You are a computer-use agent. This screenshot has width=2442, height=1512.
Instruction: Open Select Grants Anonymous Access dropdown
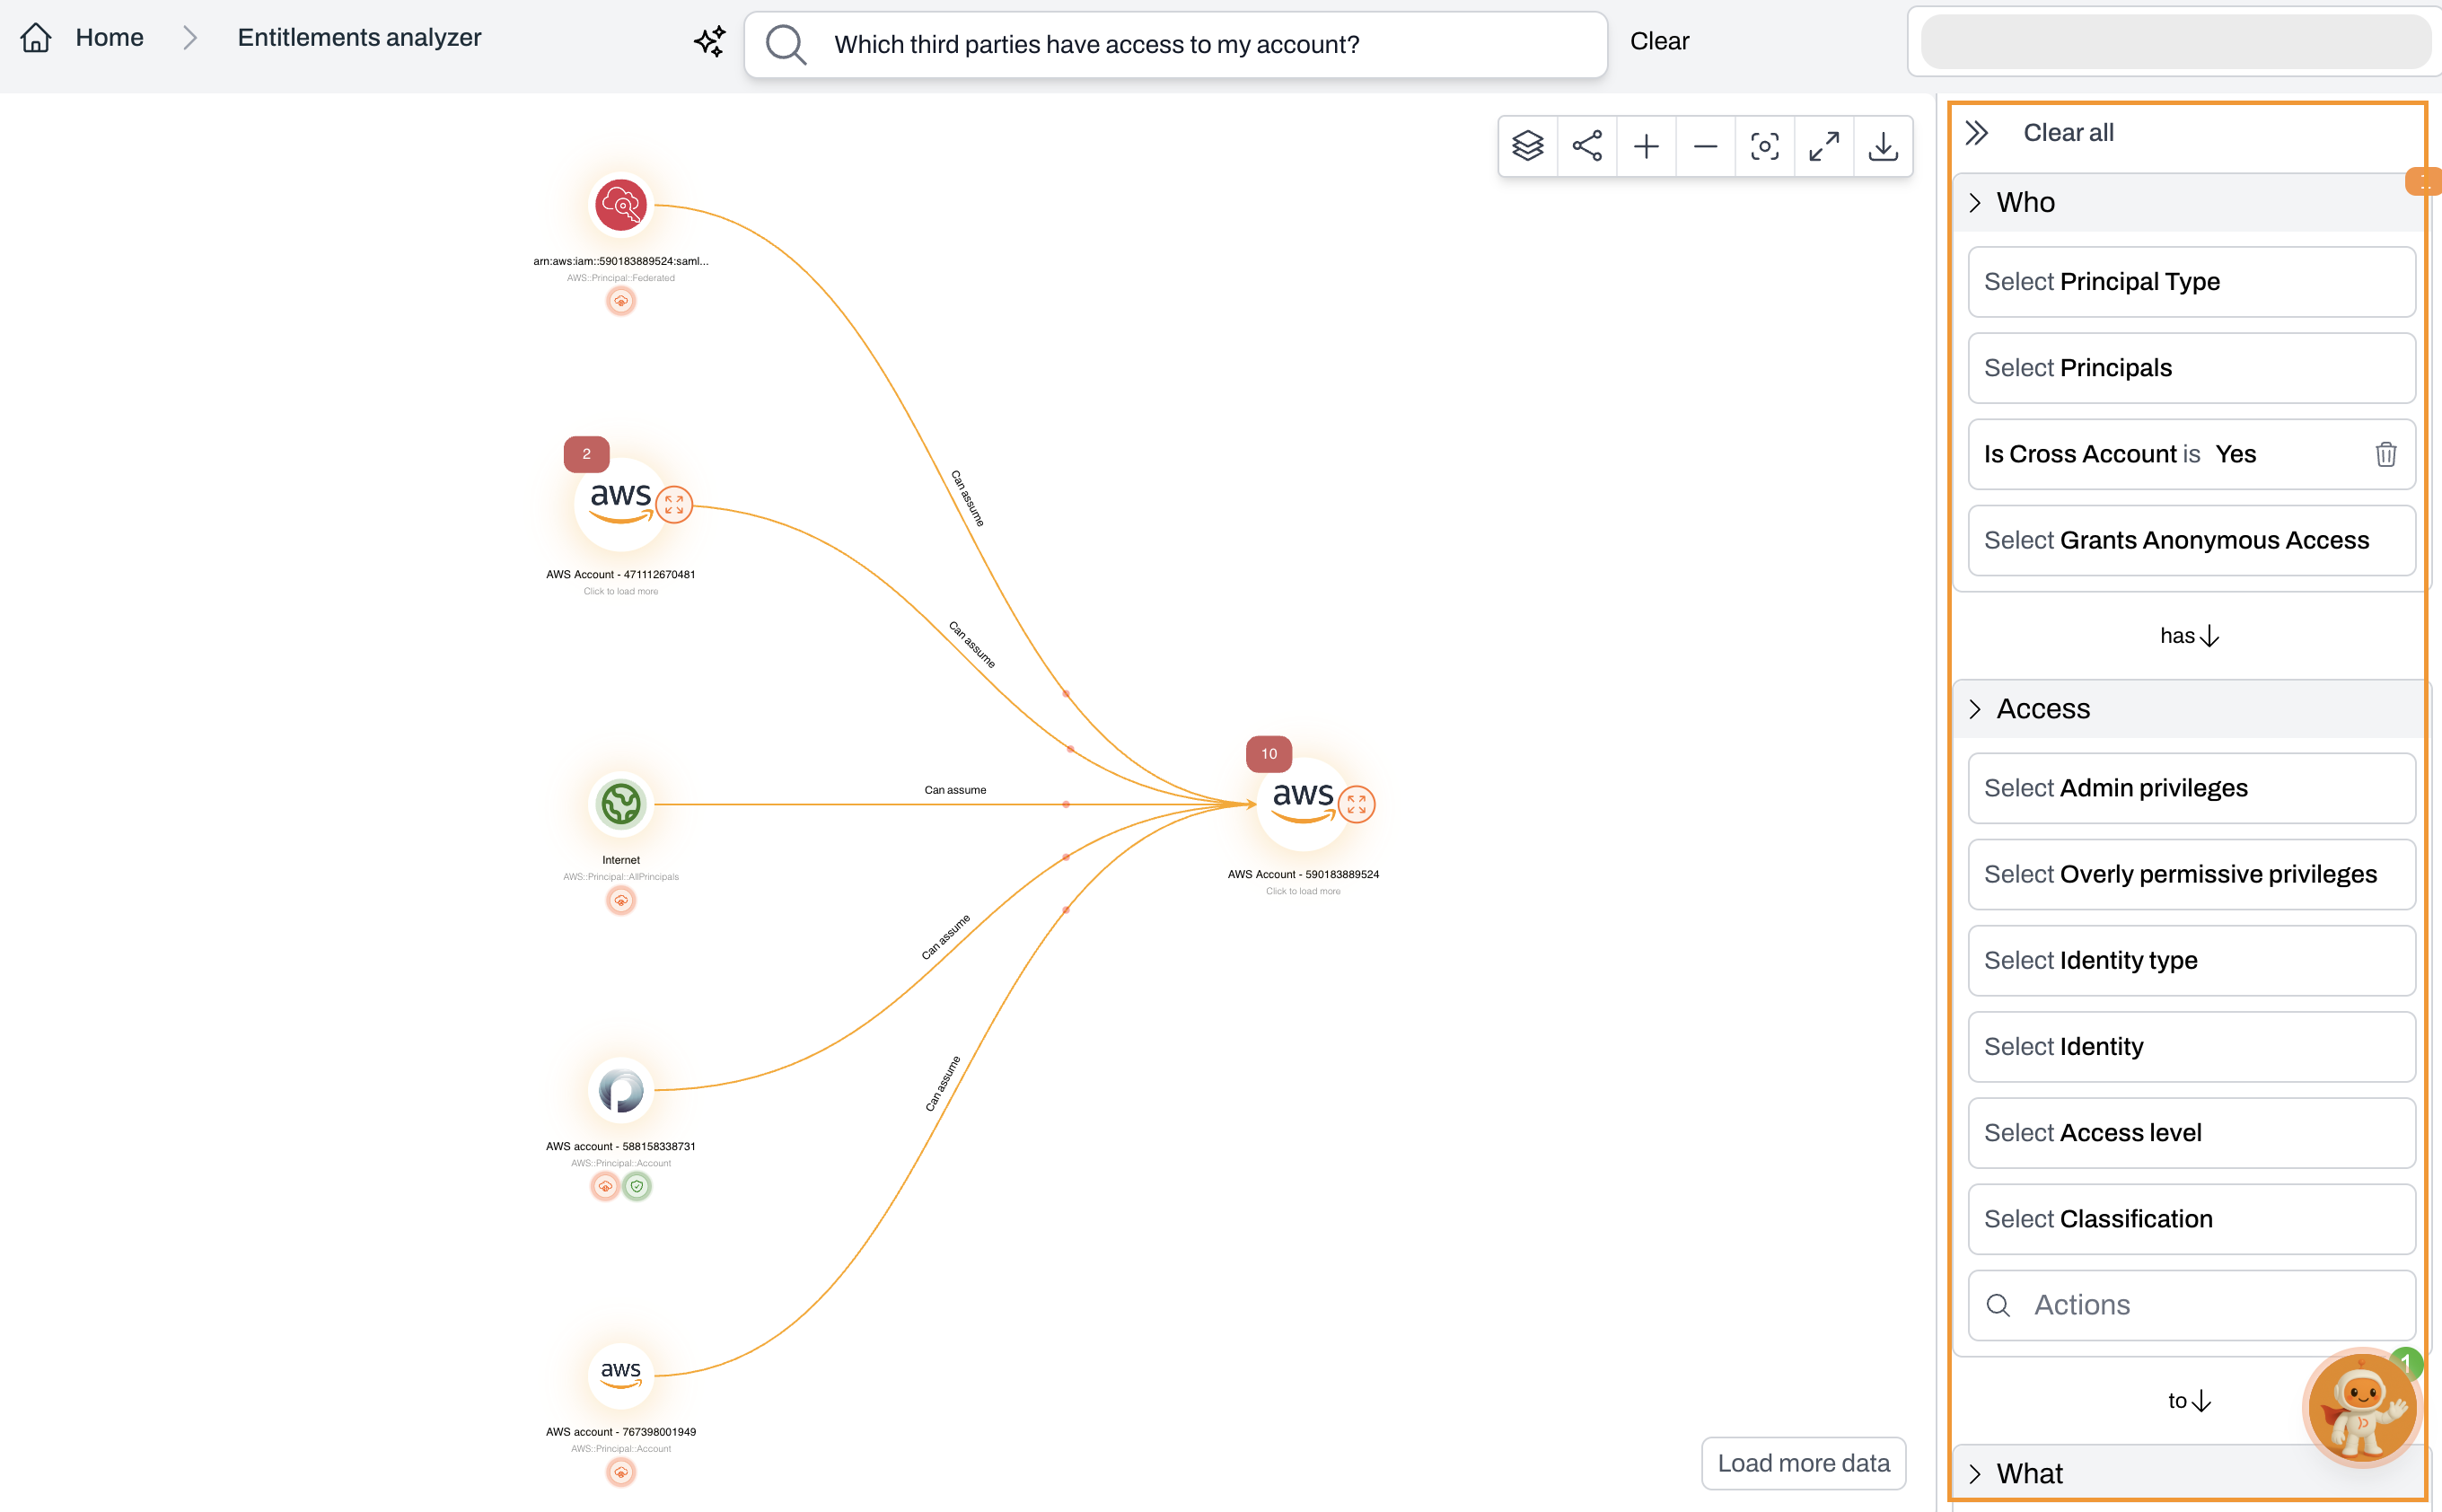2191,540
